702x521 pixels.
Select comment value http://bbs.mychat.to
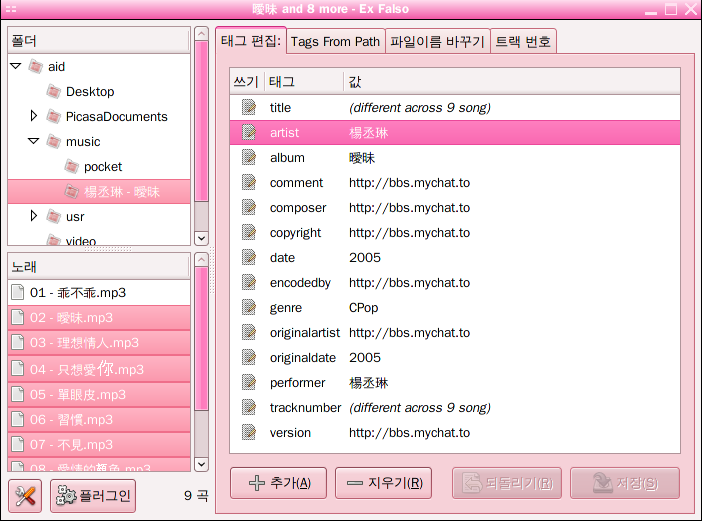[x=410, y=183]
